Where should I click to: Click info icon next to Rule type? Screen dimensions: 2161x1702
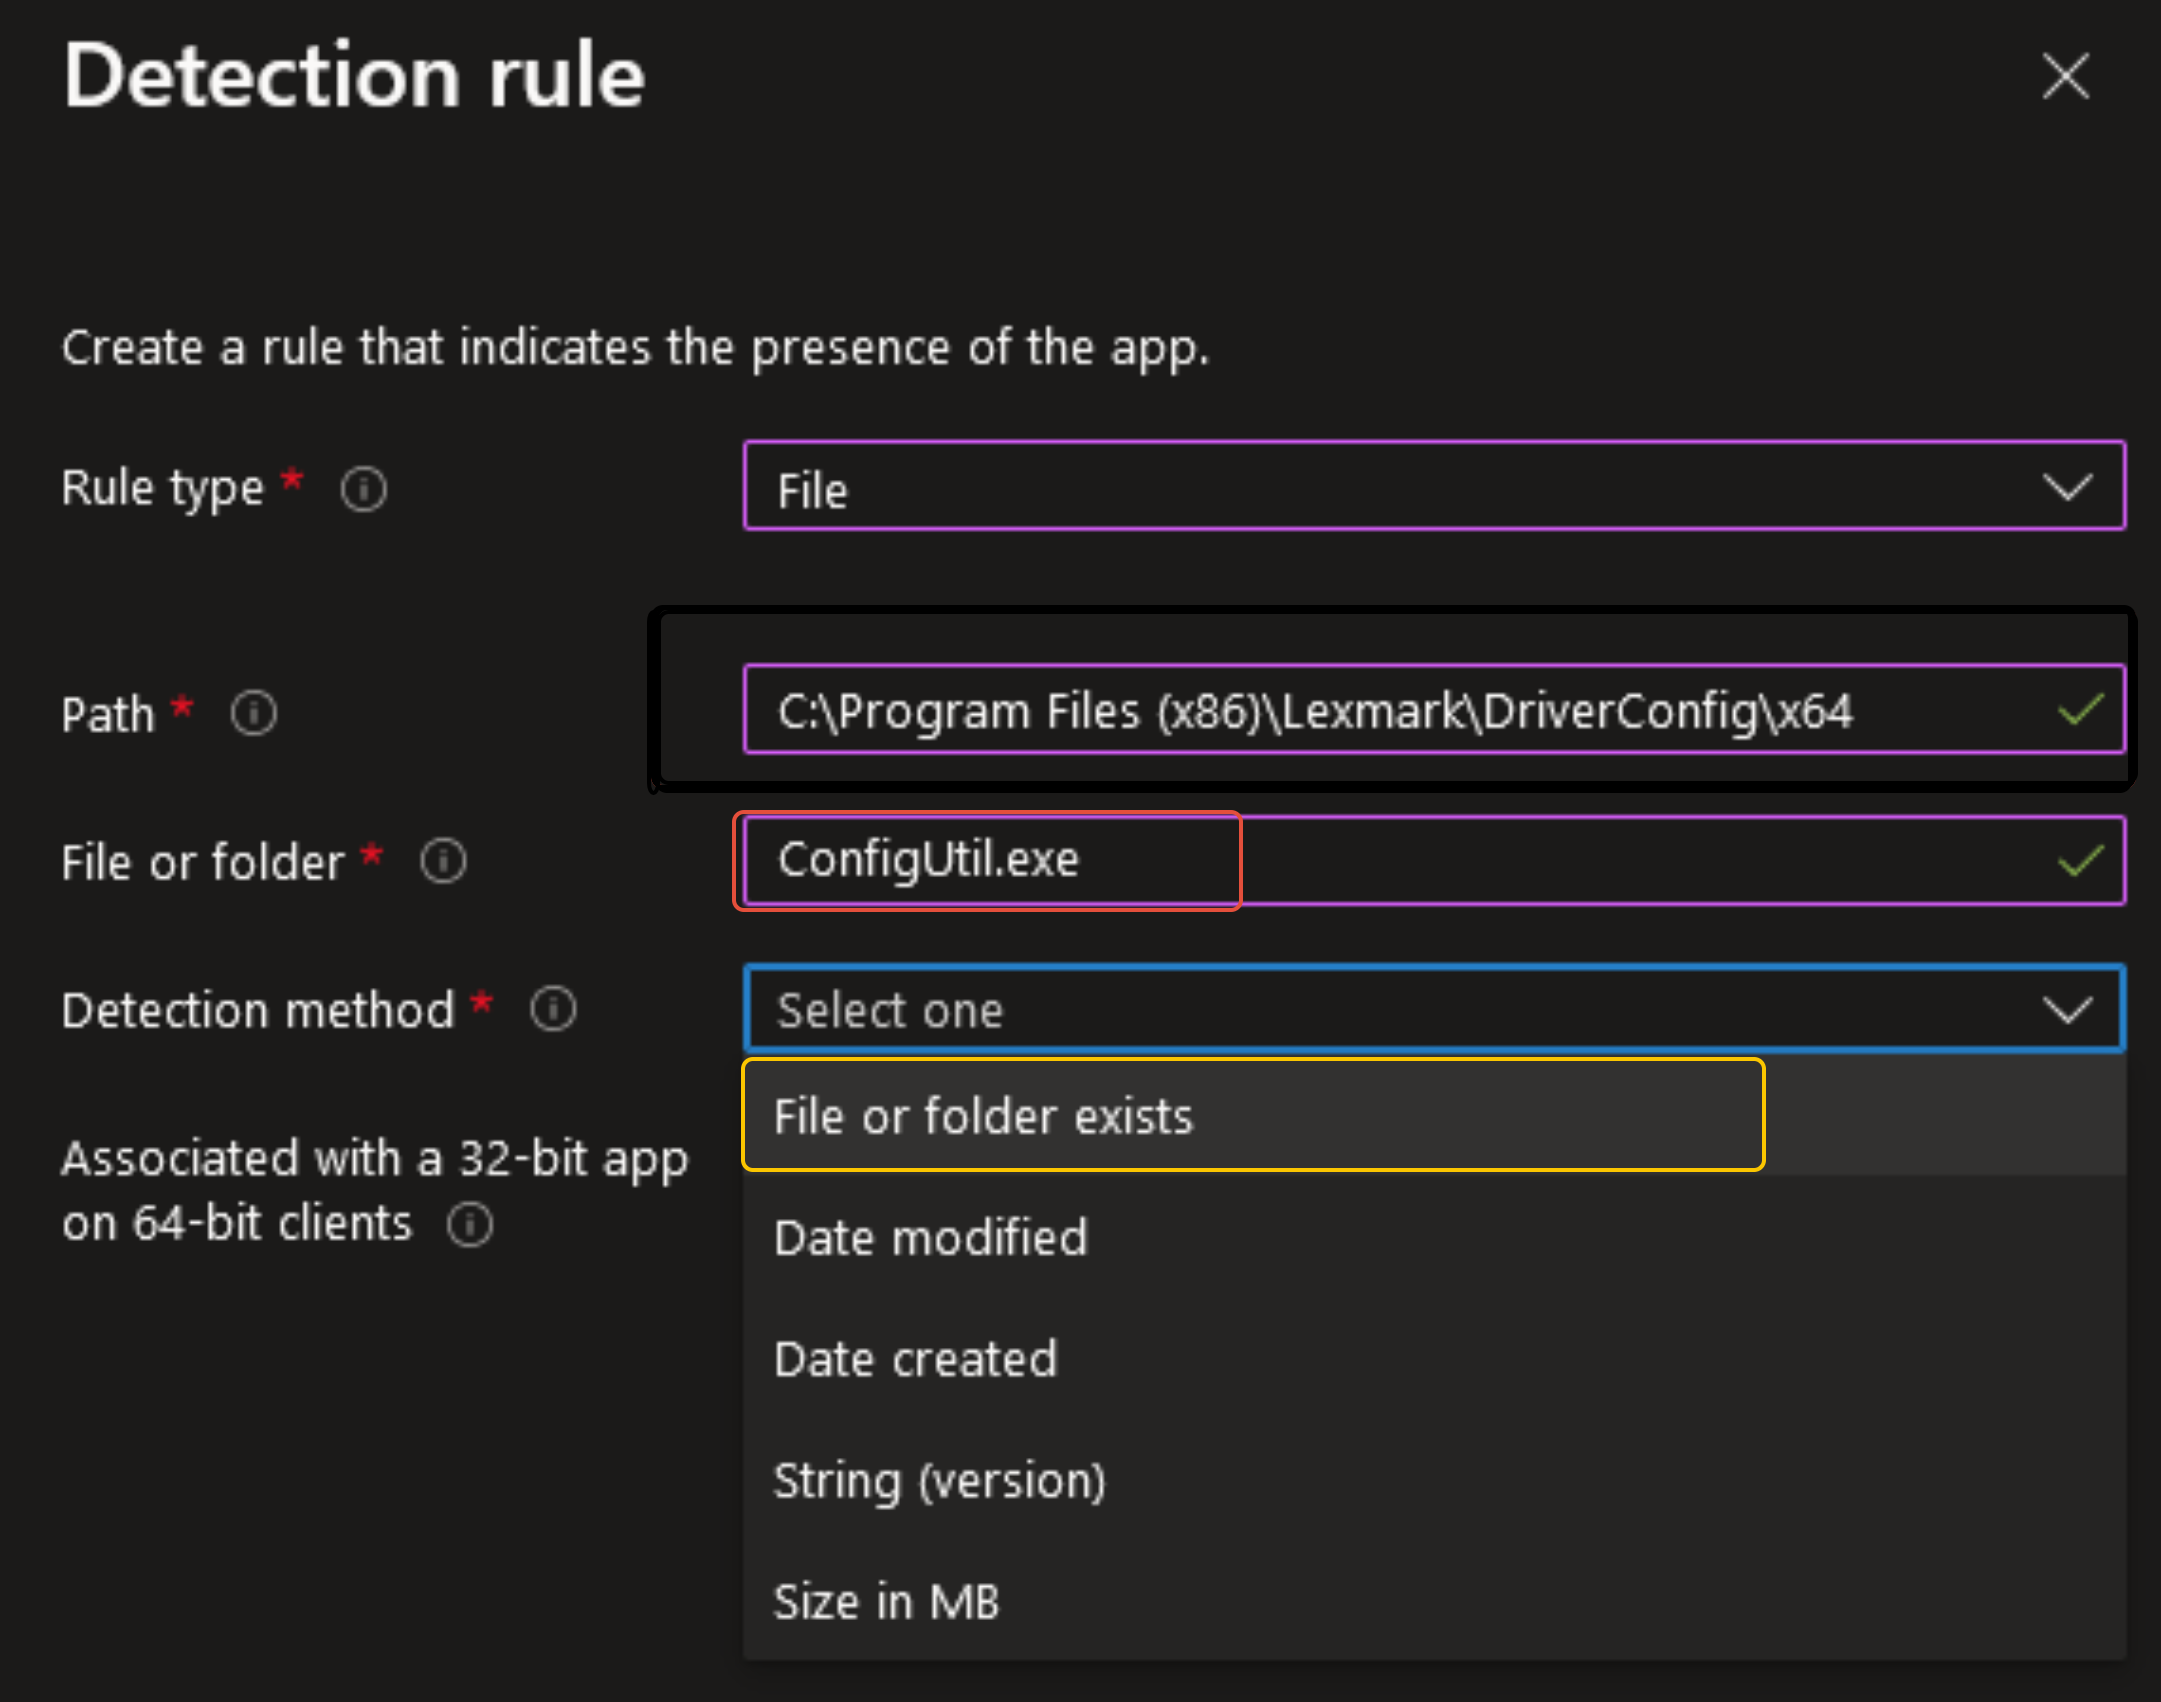[x=363, y=490]
